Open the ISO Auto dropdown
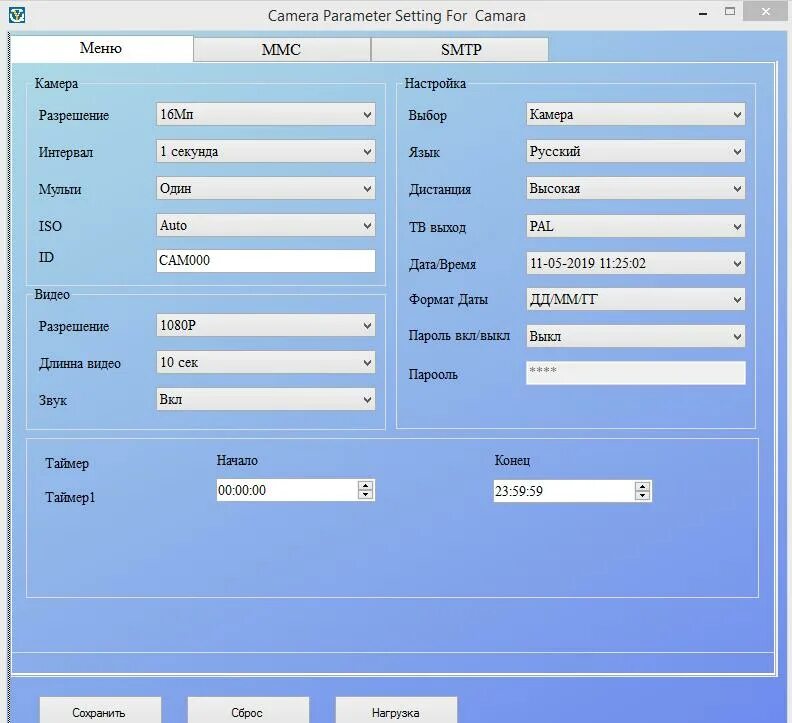Image resolution: width=792 pixels, height=723 pixels. [x=266, y=225]
